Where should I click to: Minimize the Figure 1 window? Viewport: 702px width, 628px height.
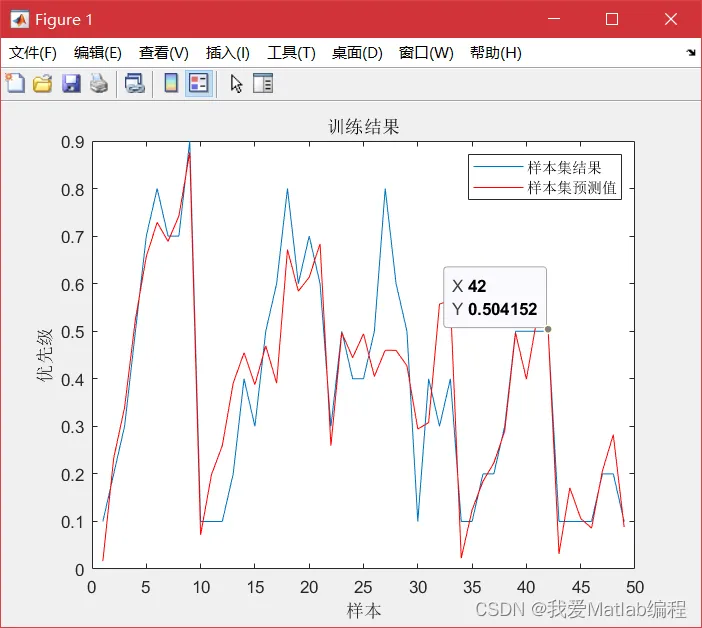554,19
